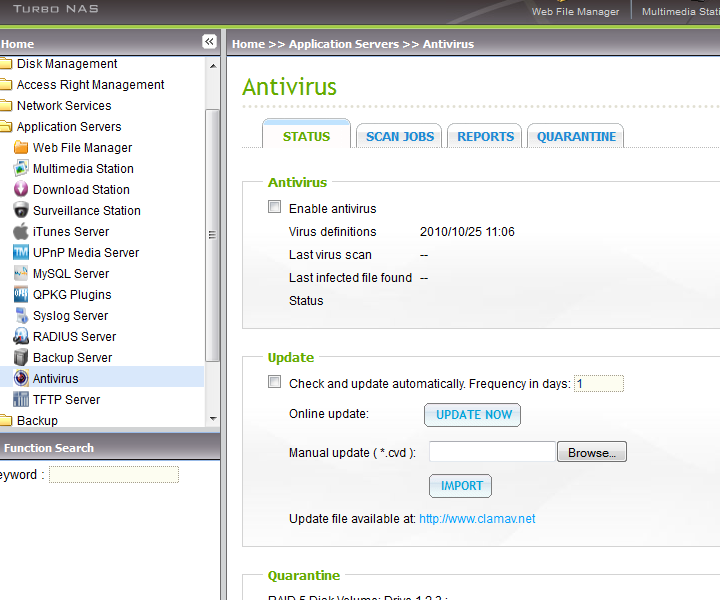Click the Browse button for manual update
The width and height of the screenshot is (720, 600).
(x=591, y=453)
